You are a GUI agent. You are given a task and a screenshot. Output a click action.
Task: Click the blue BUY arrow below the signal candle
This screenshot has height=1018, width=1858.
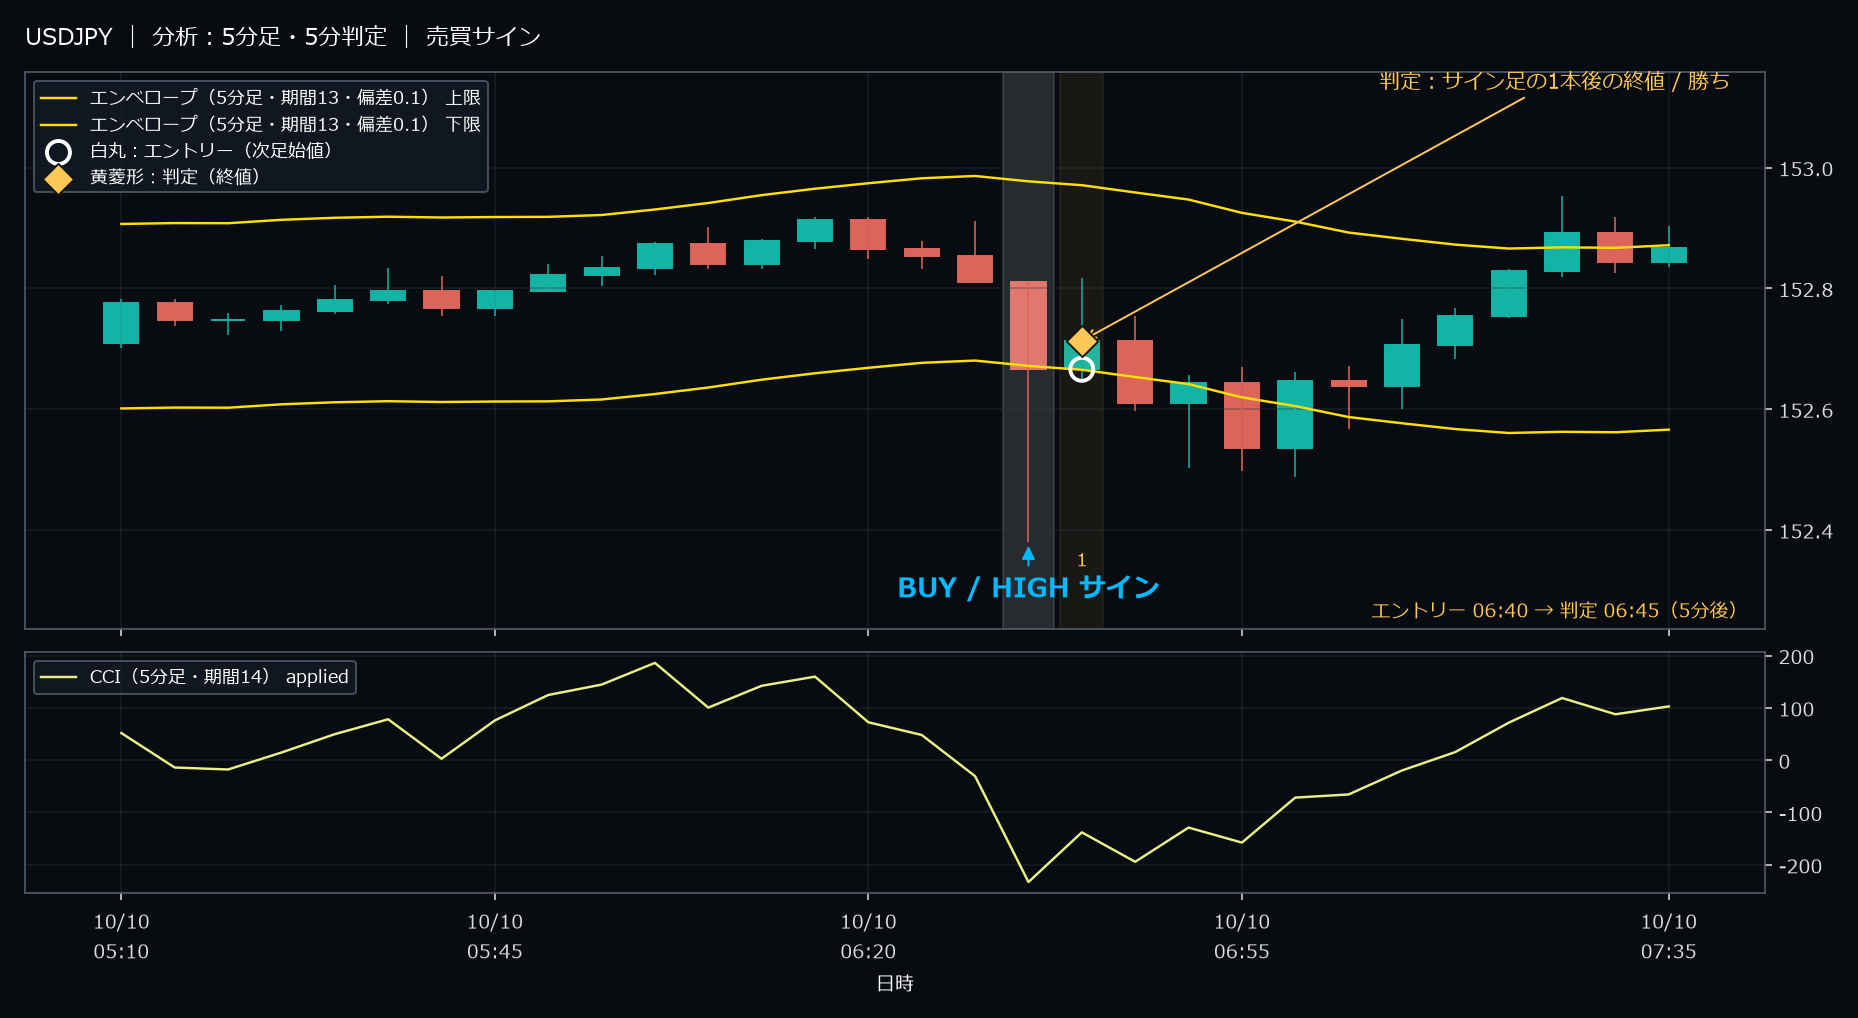(x=1028, y=556)
